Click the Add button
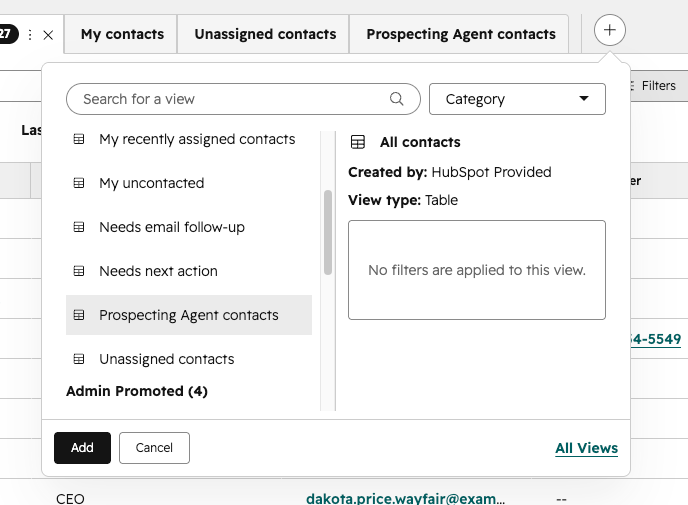The width and height of the screenshot is (688, 505). [x=82, y=448]
